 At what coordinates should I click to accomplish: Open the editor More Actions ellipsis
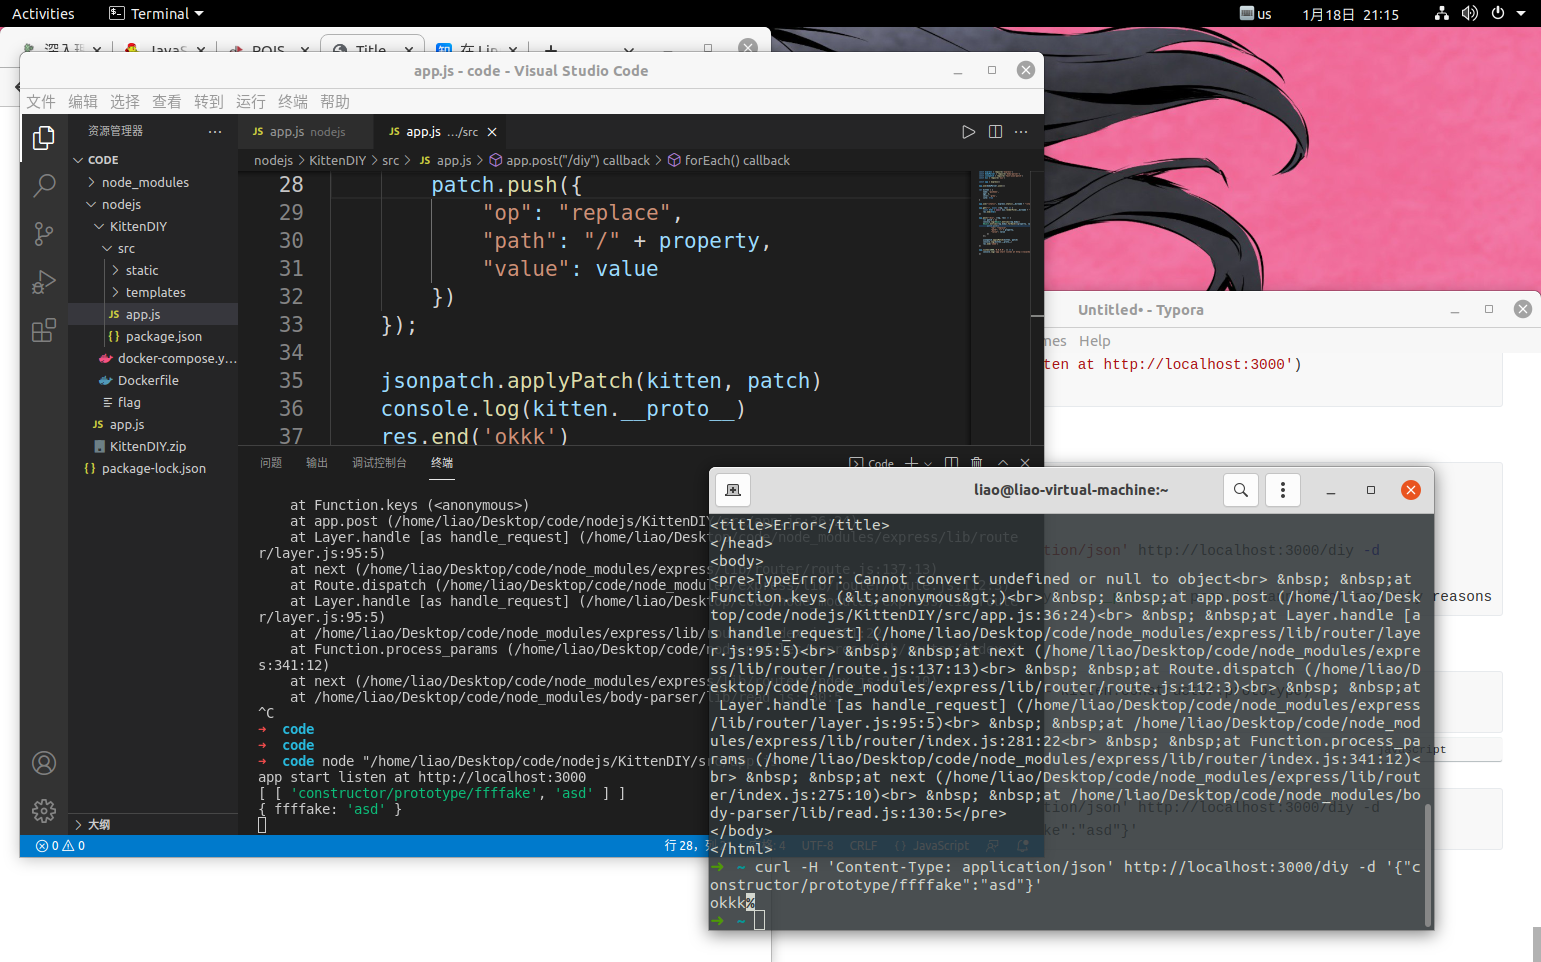(x=1021, y=132)
